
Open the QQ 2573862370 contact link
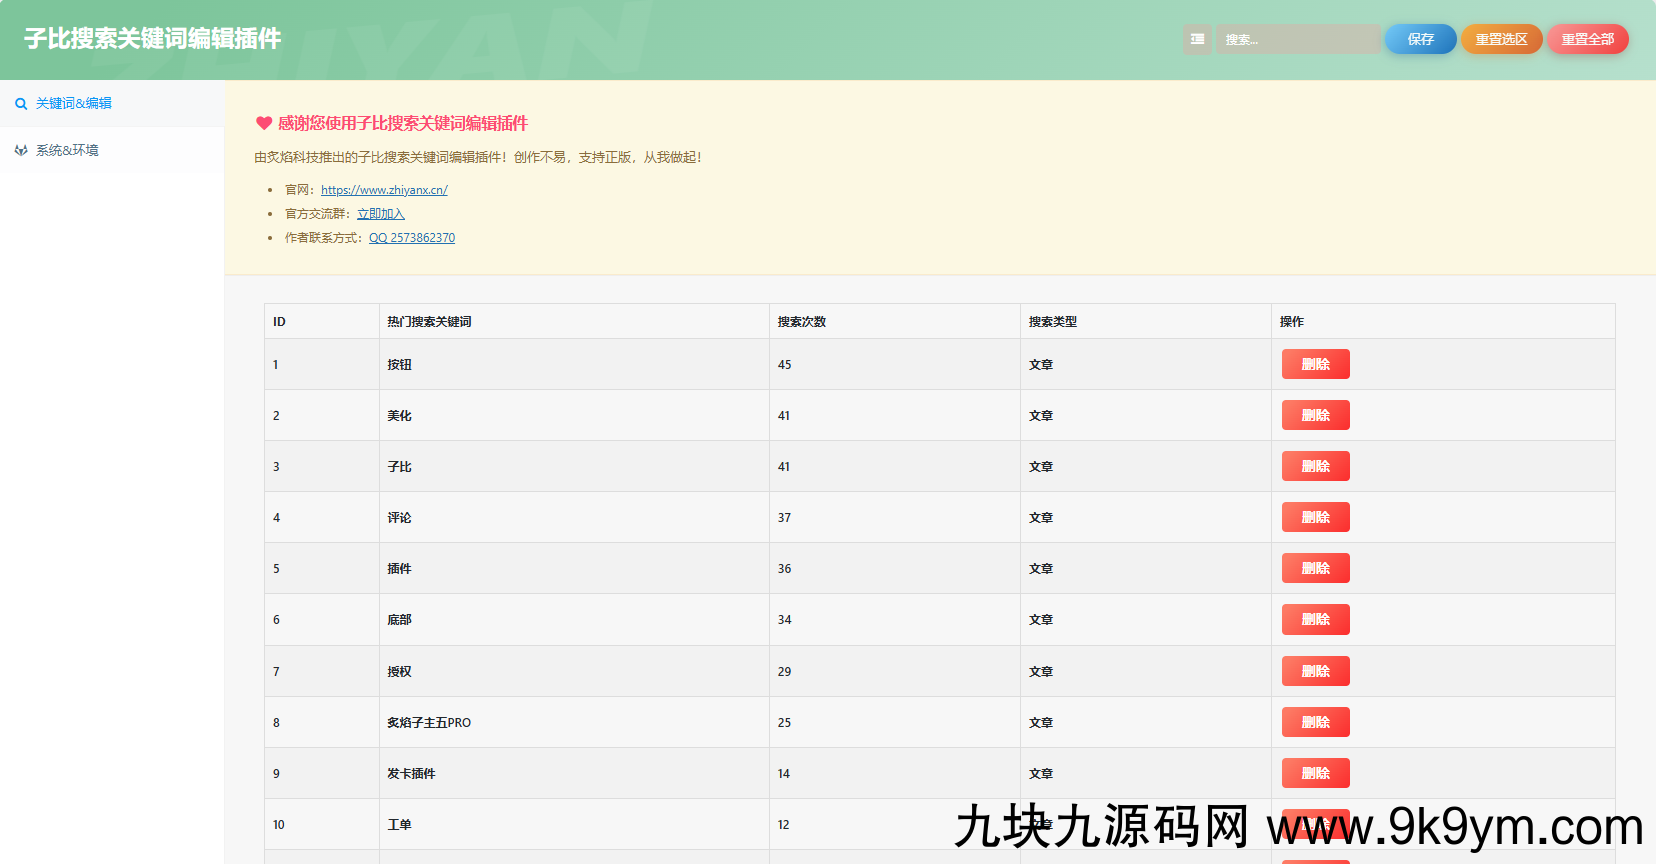pos(411,238)
